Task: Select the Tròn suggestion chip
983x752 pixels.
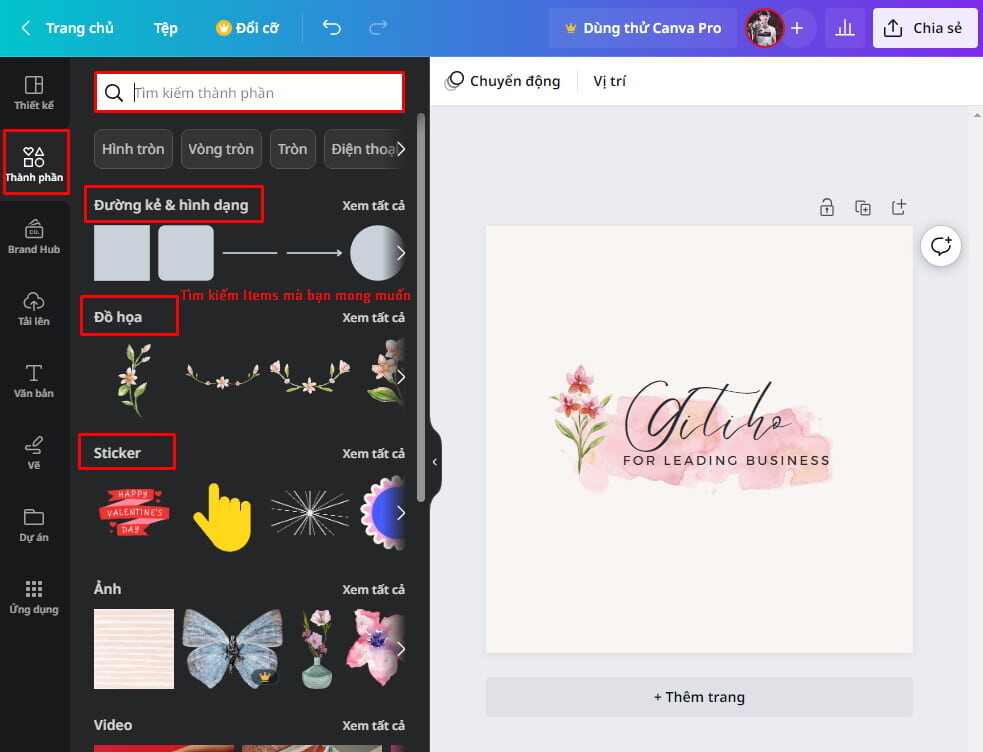Action: [x=293, y=149]
